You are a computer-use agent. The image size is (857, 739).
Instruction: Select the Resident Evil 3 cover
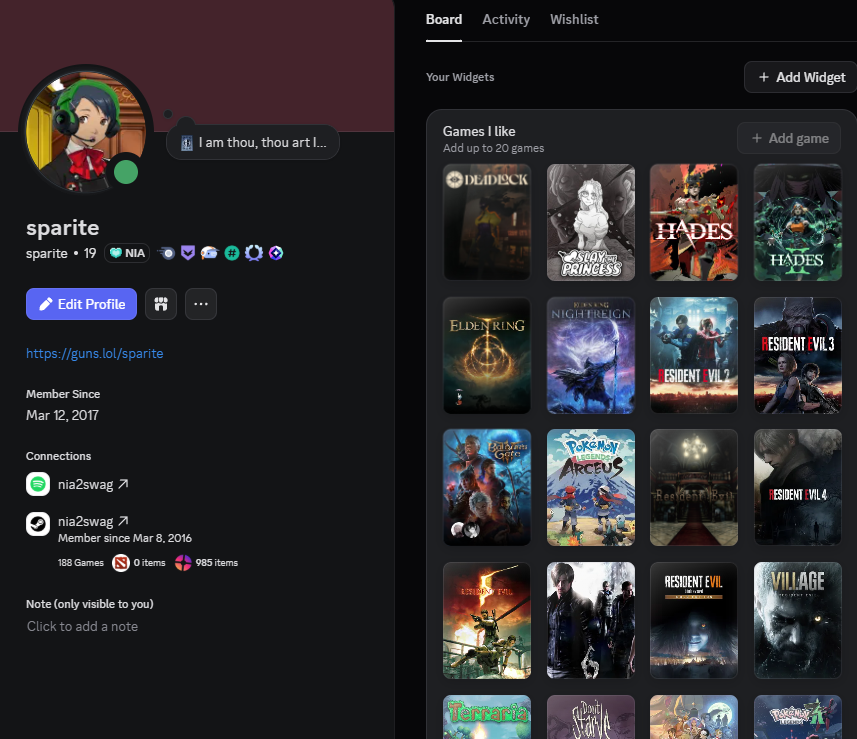click(798, 355)
